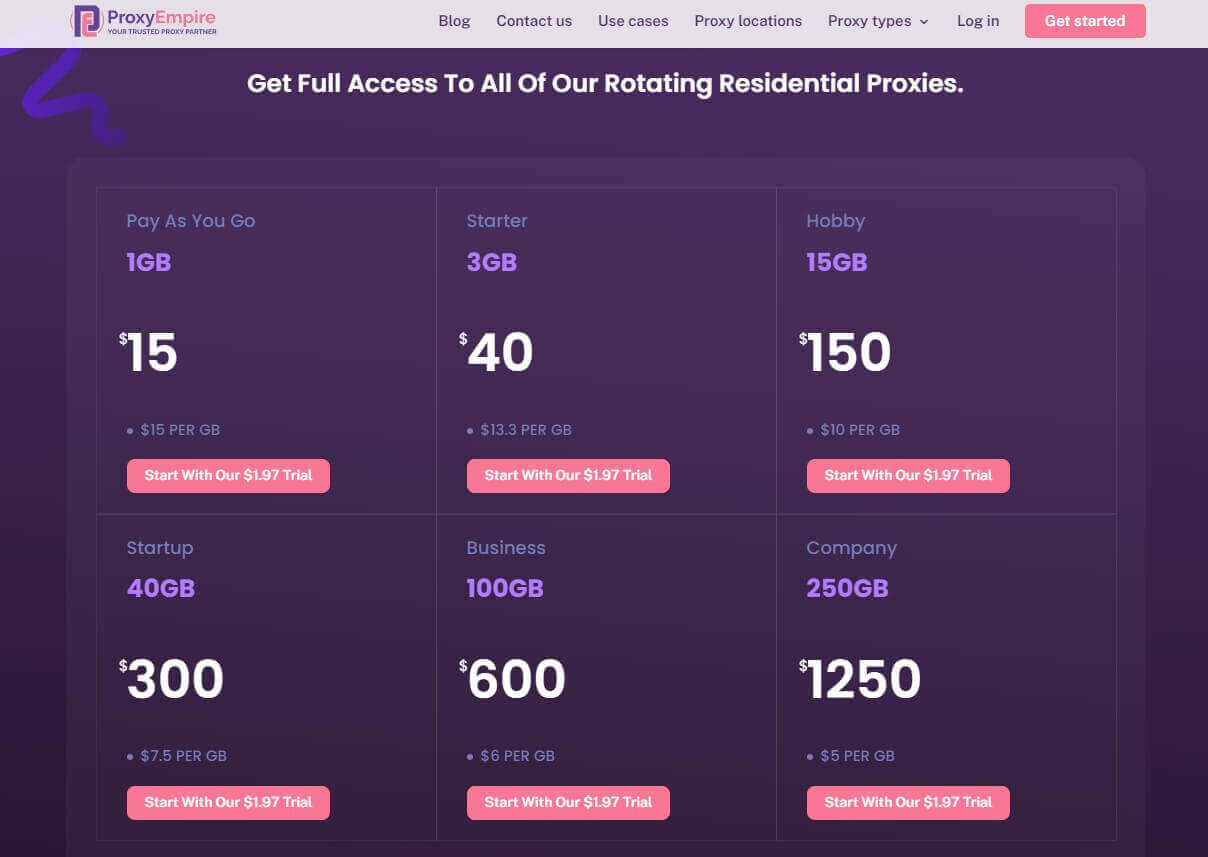Start trial under the Business plan
Viewport: 1208px width, 857px height.
568,802
